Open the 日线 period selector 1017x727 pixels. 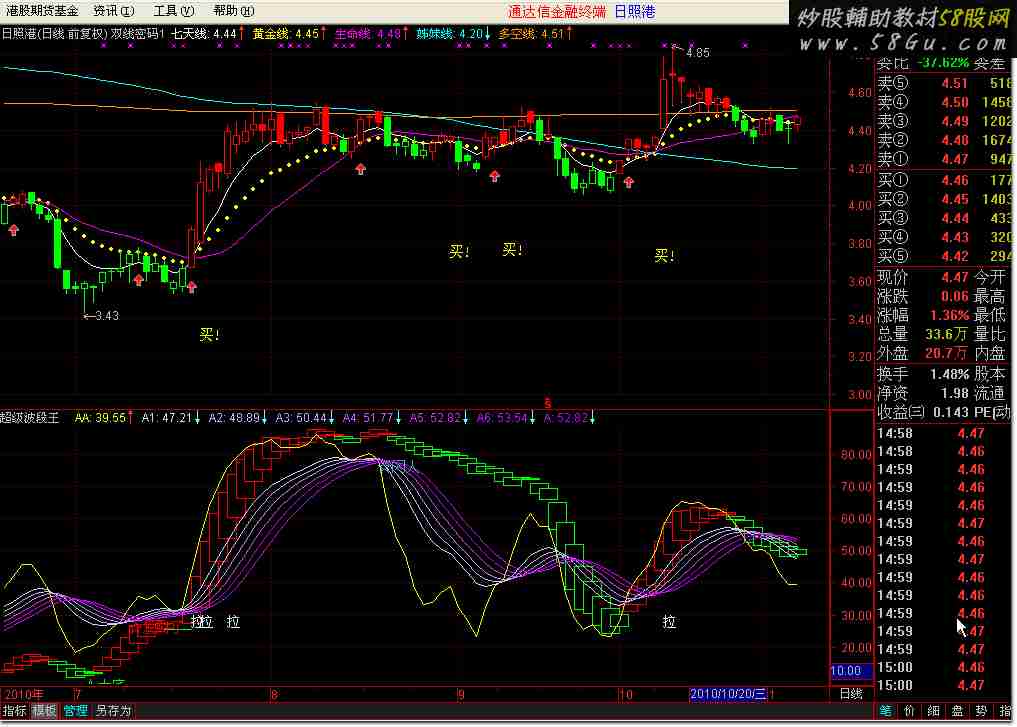click(850, 694)
